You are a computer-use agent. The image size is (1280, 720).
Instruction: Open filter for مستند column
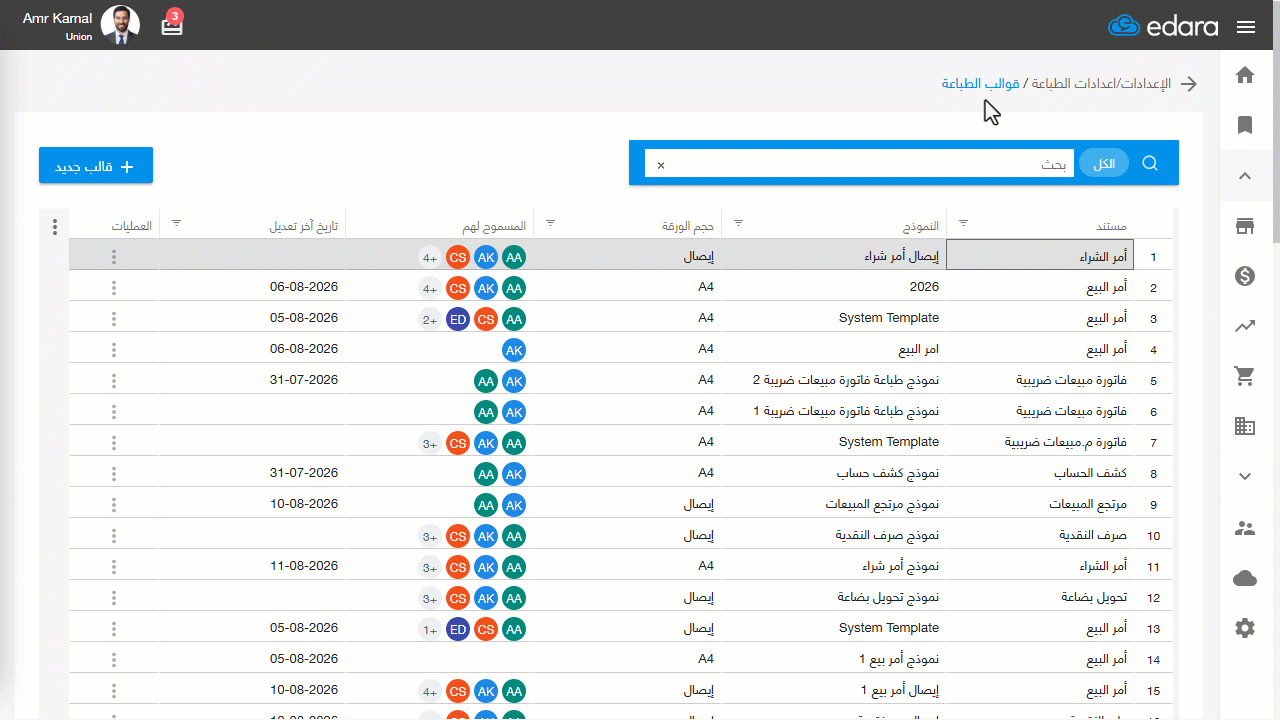point(964,223)
